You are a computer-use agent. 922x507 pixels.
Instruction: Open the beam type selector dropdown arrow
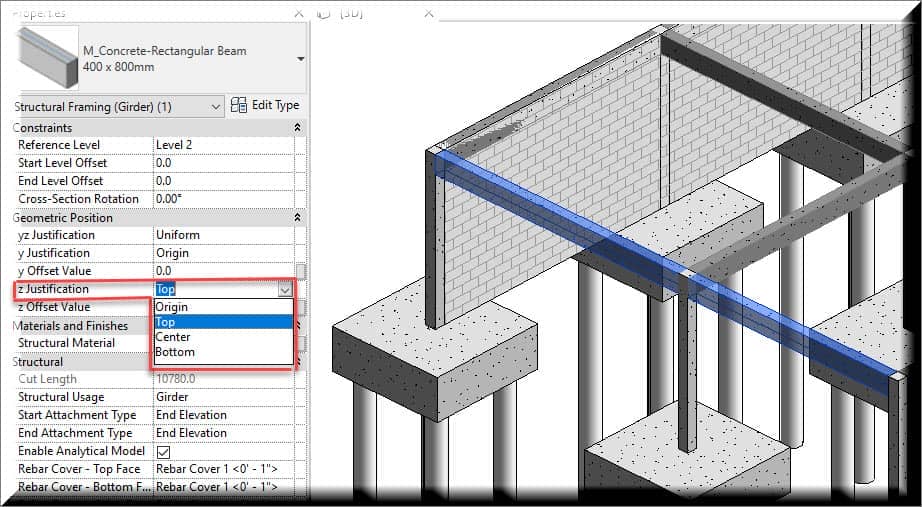(x=301, y=59)
